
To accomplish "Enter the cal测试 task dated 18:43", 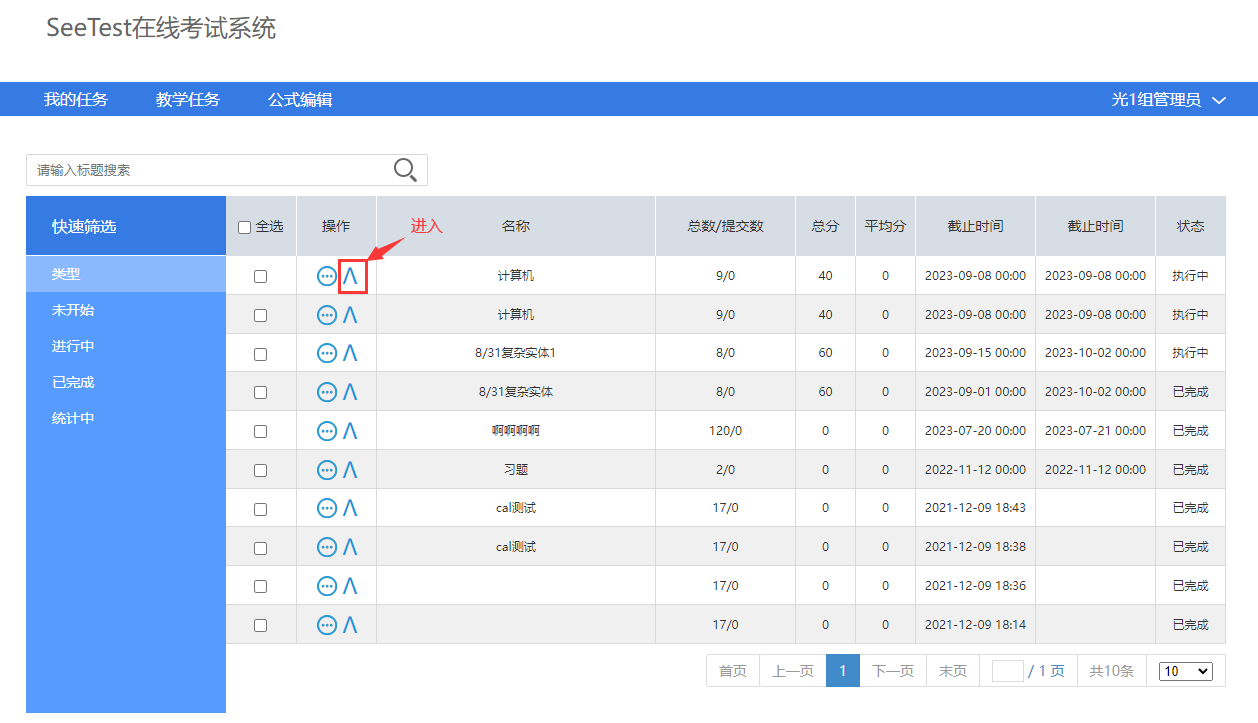I will [350, 508].
